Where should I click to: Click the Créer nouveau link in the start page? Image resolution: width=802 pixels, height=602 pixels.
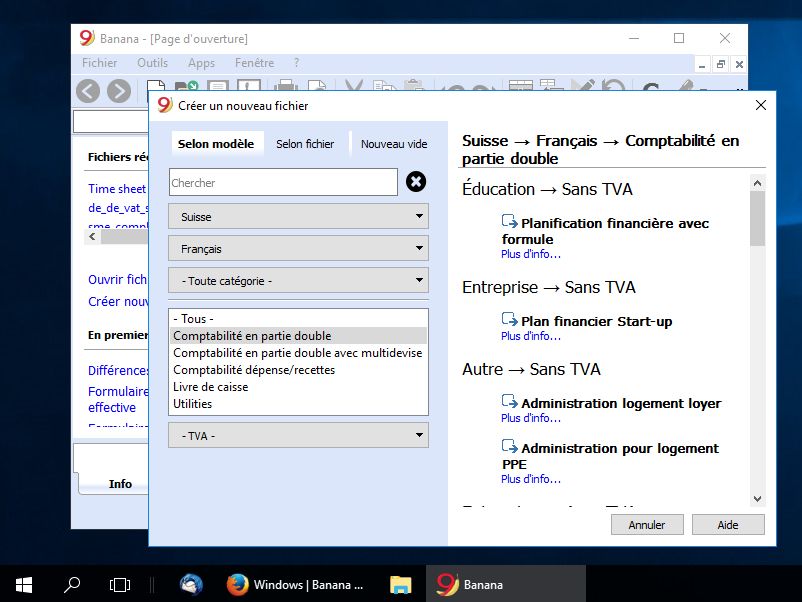click(x=118, y=301)
